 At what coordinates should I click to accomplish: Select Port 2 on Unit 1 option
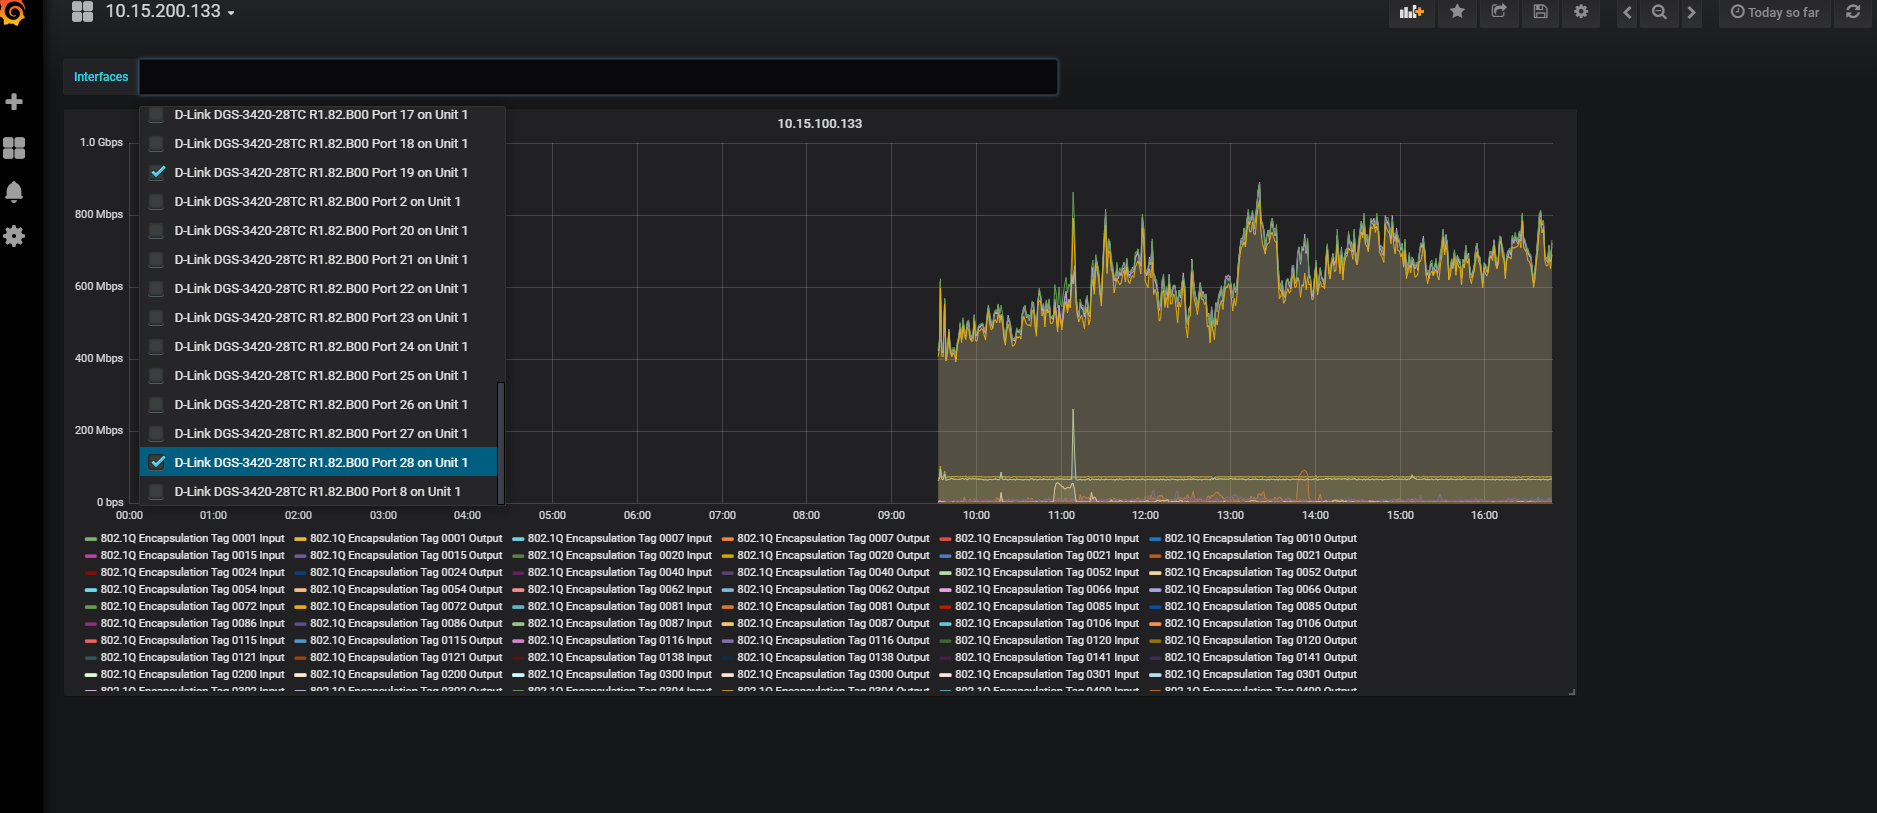(x=317, y=202)
